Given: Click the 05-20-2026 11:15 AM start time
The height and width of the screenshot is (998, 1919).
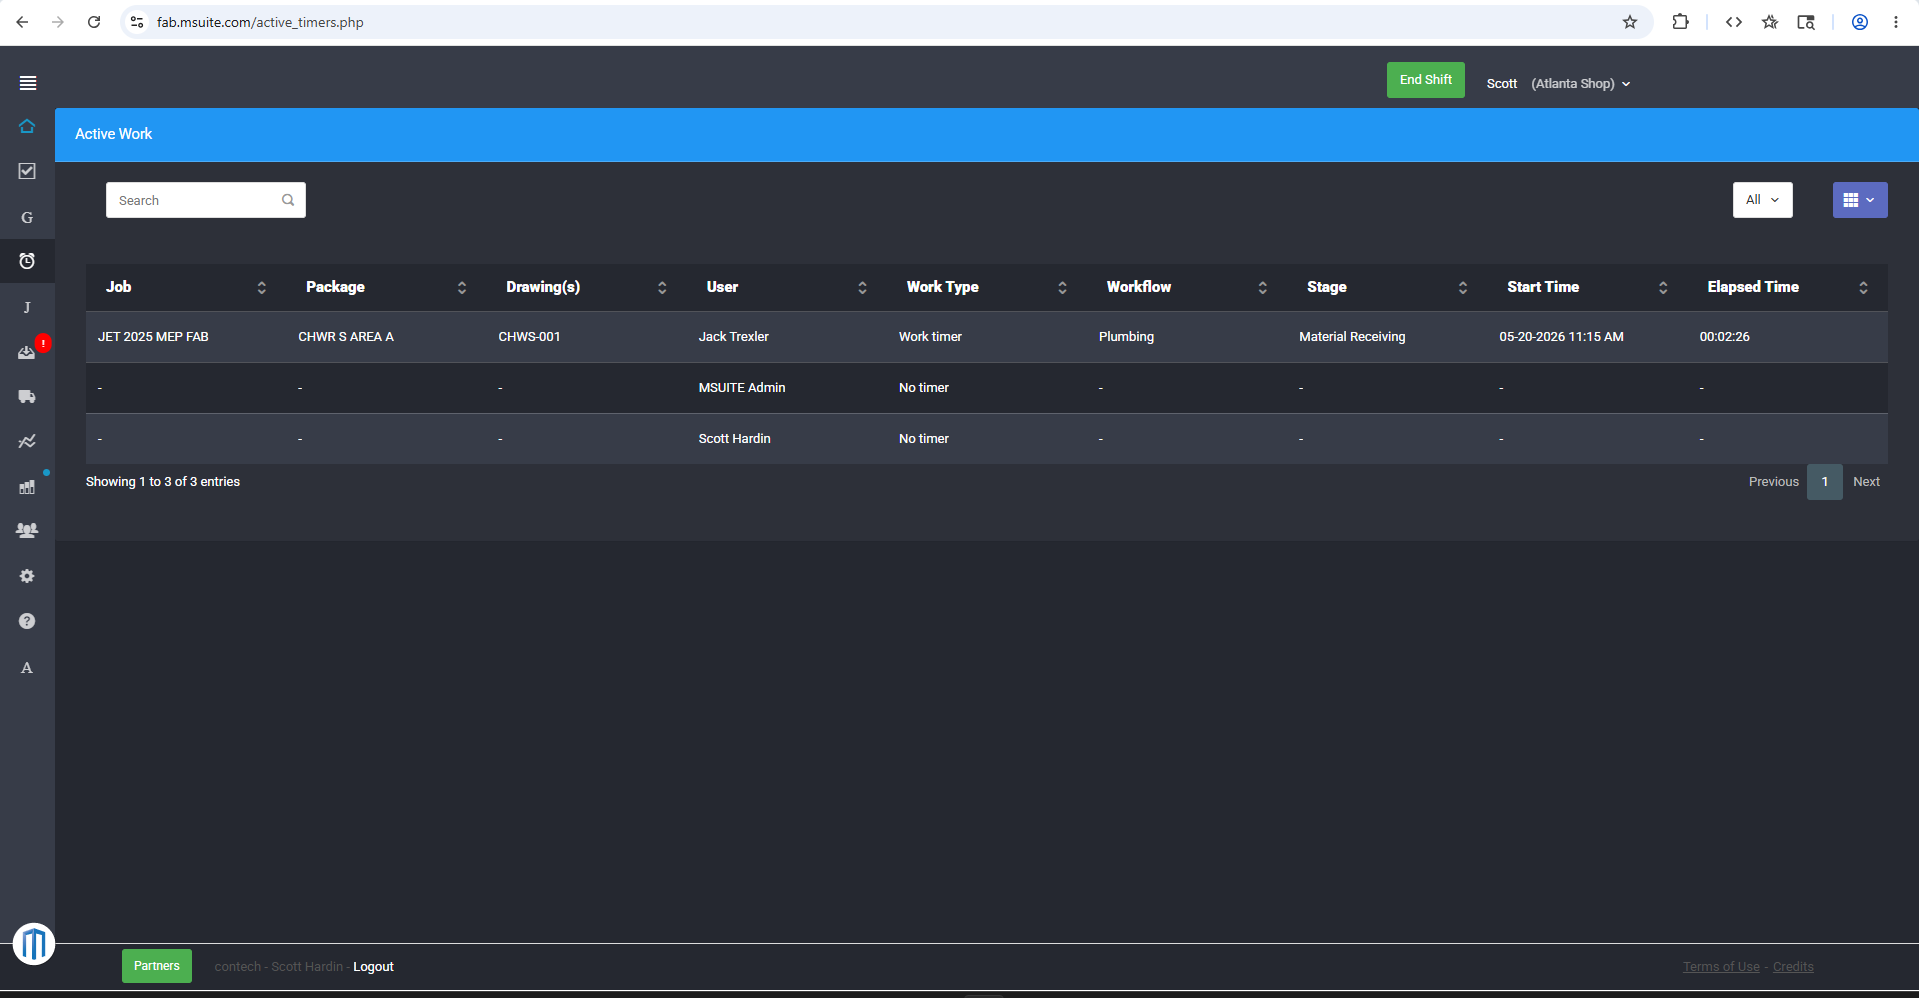Looking at the screenshot, I should coord(1561,337).
